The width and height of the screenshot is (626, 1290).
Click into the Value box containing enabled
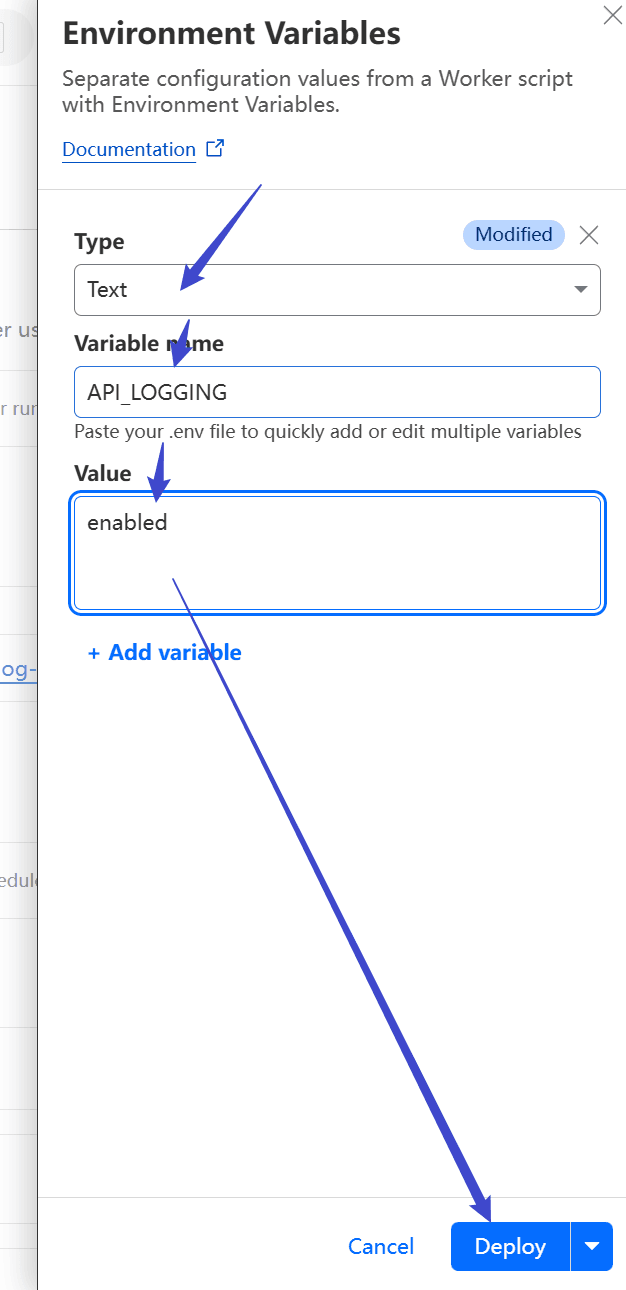click(337, 552)
